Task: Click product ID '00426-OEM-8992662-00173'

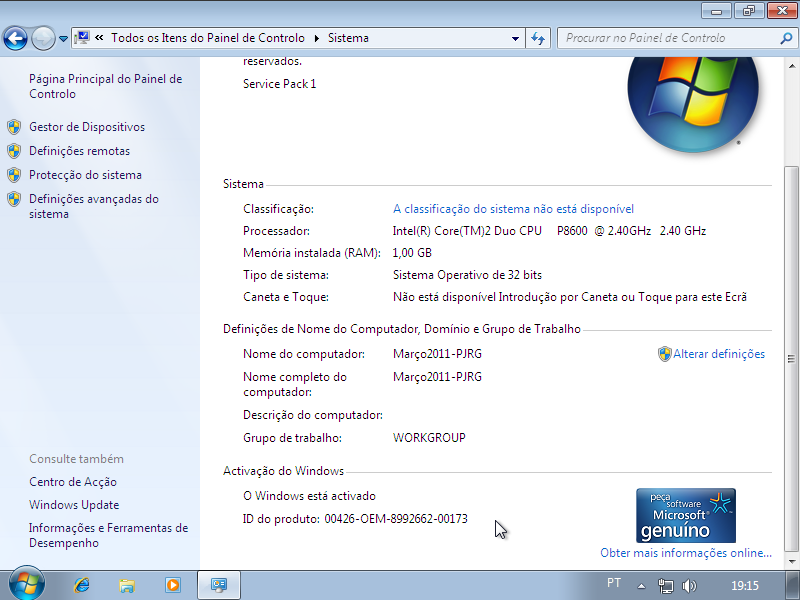Action: [396, 519]
